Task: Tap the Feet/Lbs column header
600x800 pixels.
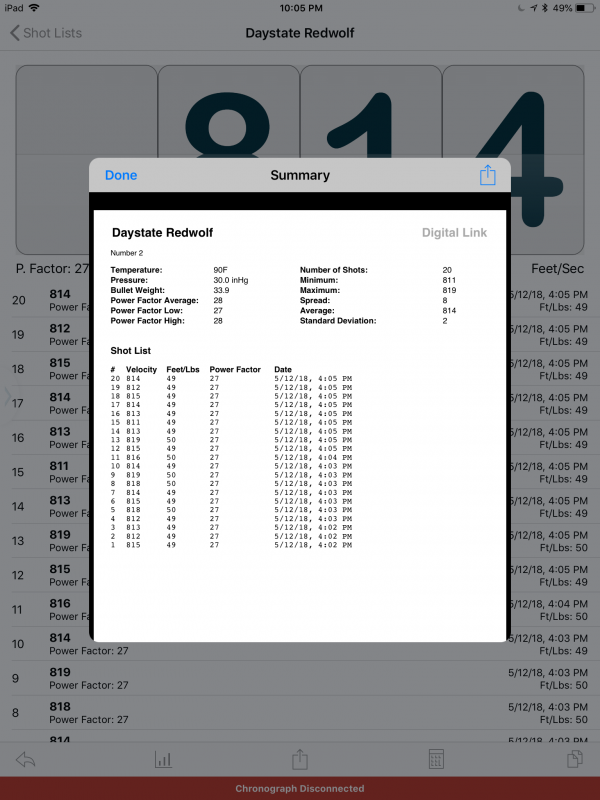Action: 183,369
